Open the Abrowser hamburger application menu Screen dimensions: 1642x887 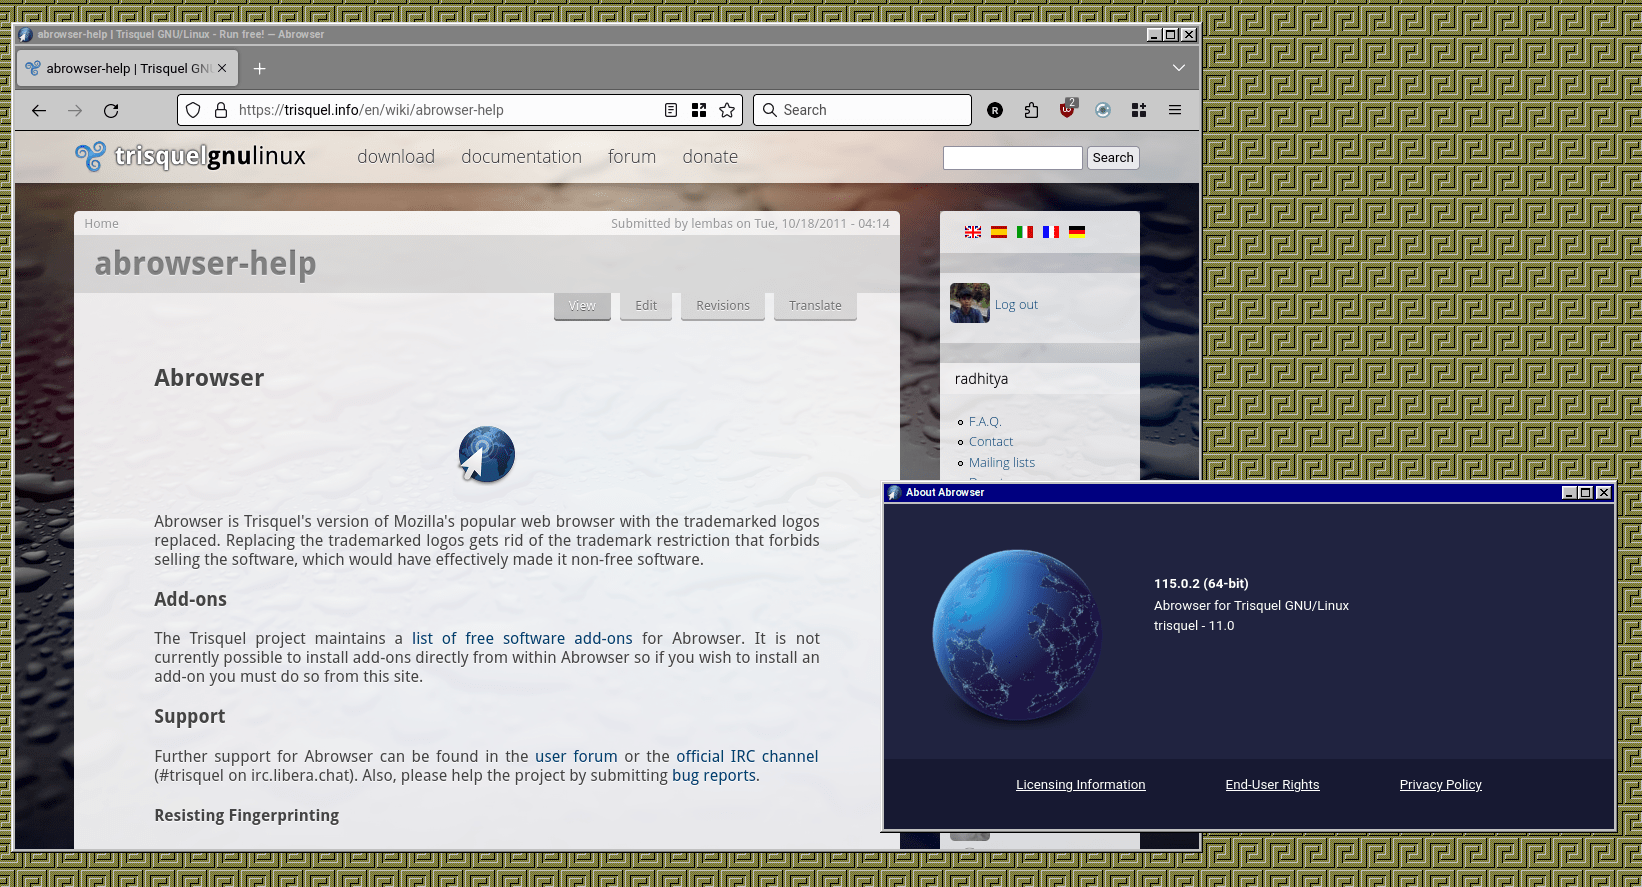click(1175, 110)
